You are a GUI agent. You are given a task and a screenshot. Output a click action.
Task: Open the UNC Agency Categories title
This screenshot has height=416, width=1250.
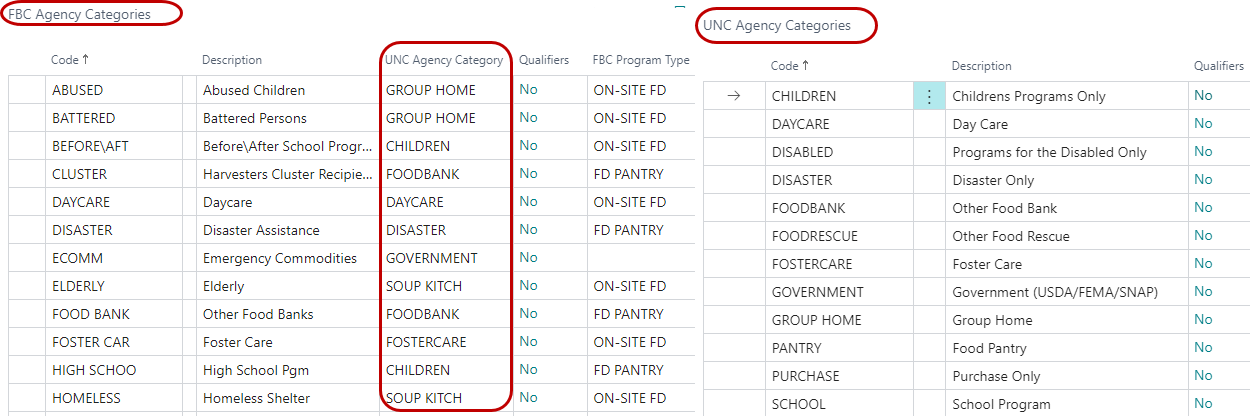pyautogui.click(x=777, y=26)
